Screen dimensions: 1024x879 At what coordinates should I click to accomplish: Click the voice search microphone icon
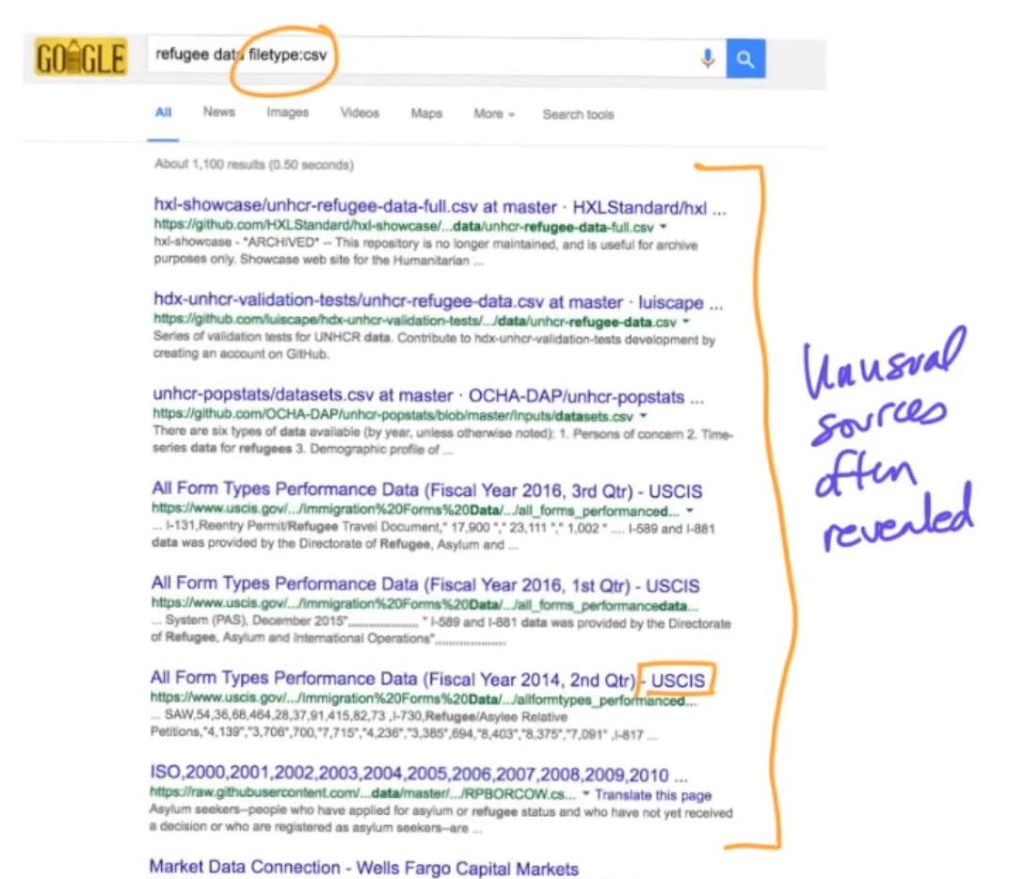pyautogui.click(x=707, y=60)
